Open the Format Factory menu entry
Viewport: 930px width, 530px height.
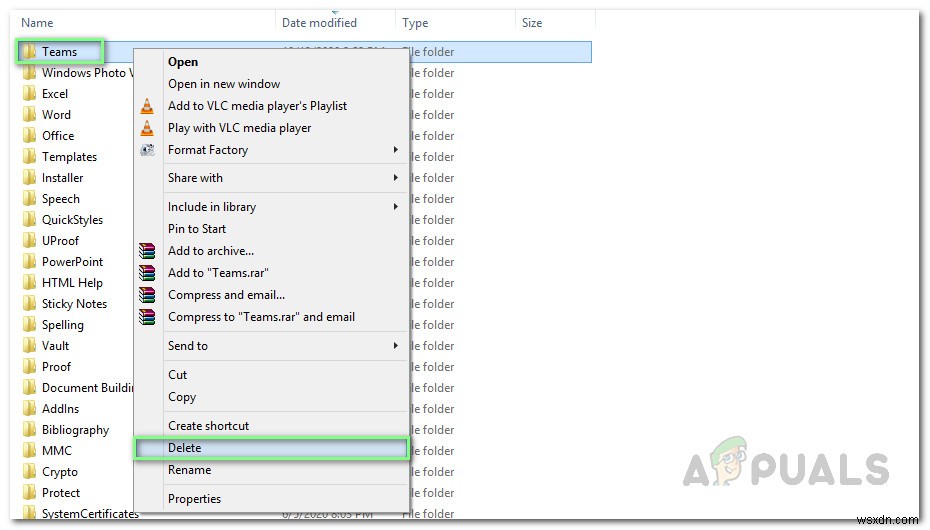(208, 150)
